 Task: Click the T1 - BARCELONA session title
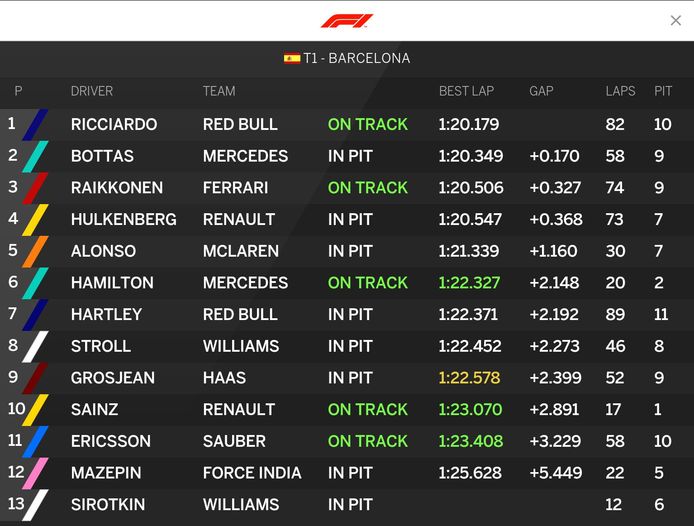[x=357, y=58]
